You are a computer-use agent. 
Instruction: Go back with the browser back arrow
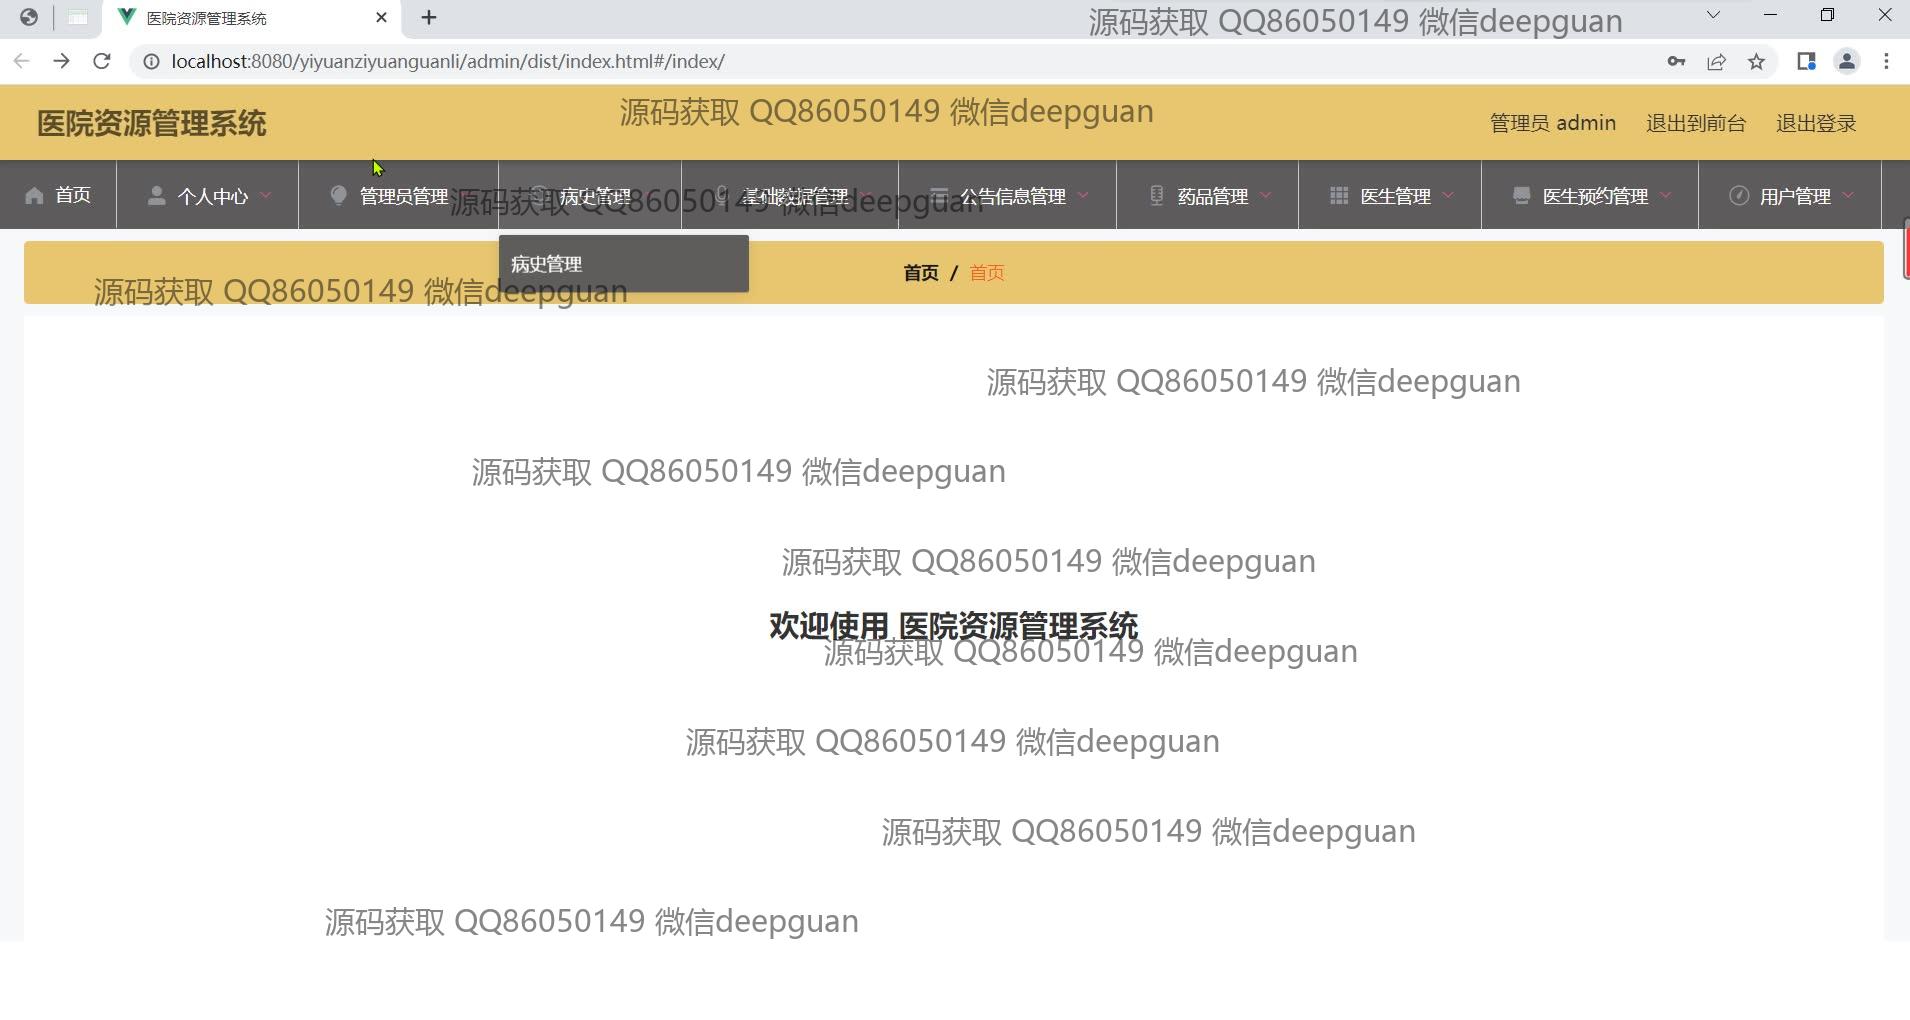tap(22, 61)
